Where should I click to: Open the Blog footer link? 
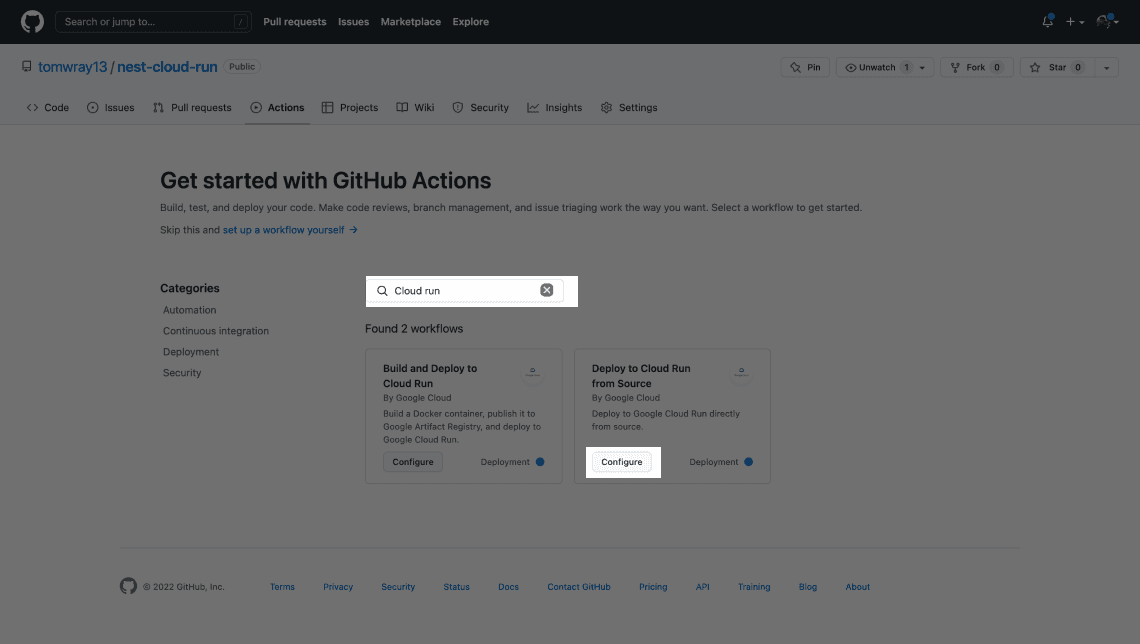(808, 587)
